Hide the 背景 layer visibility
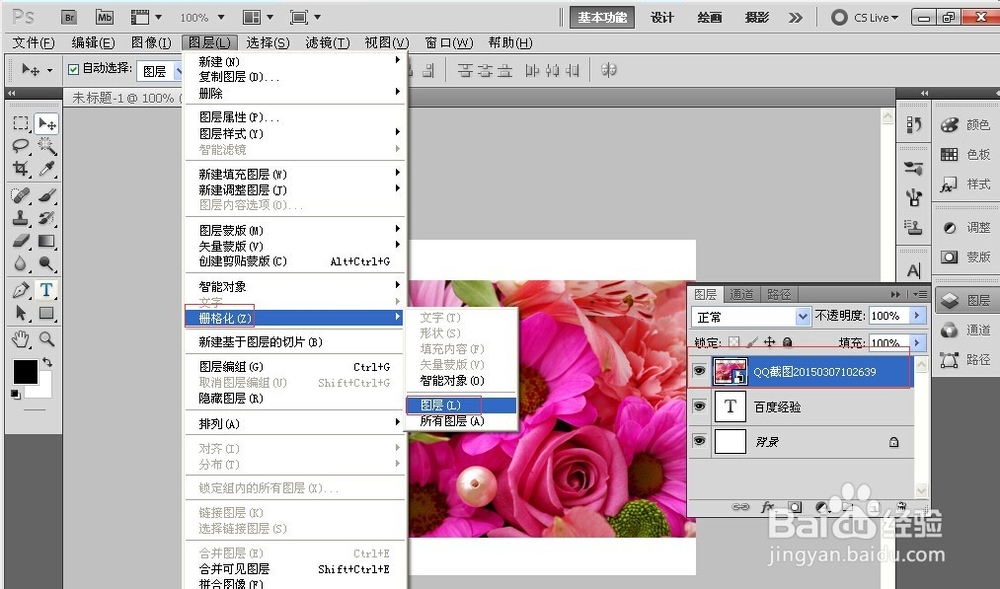This screenshot has height=589, width=1000. click(x=699, y=441)
